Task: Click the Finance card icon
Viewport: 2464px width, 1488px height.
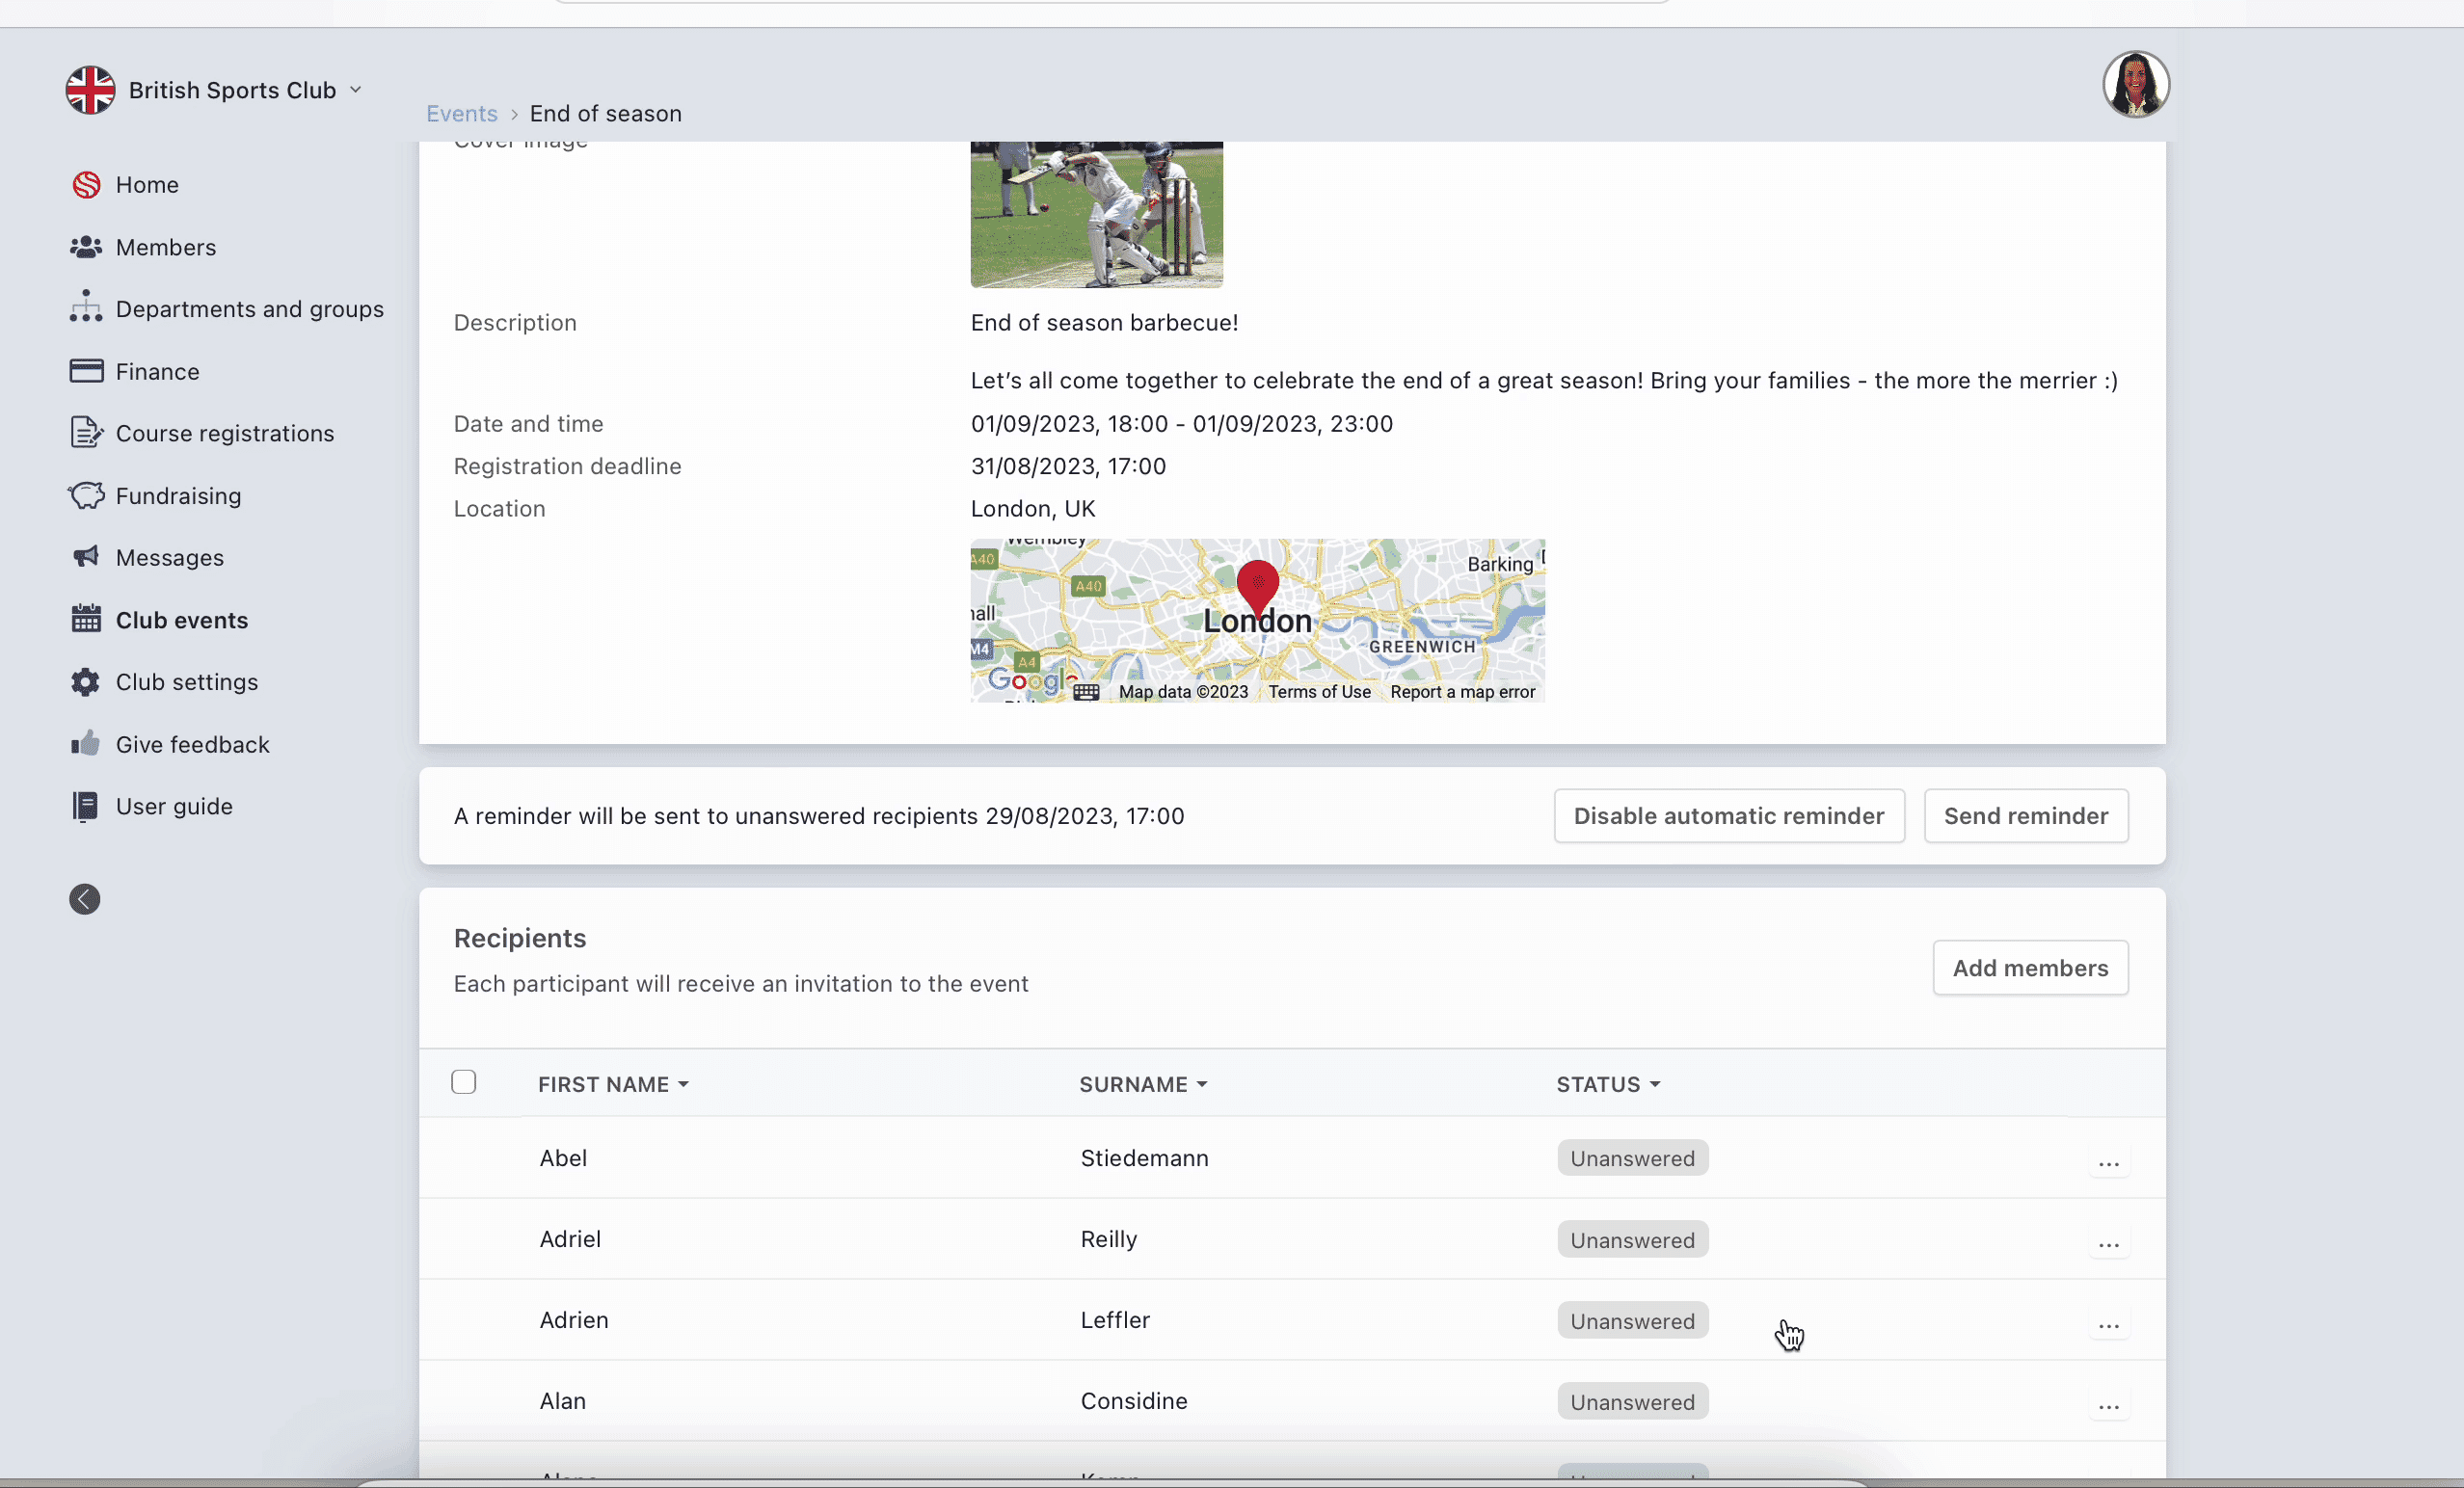Action: pyautogui.click(x=86, y=371)
